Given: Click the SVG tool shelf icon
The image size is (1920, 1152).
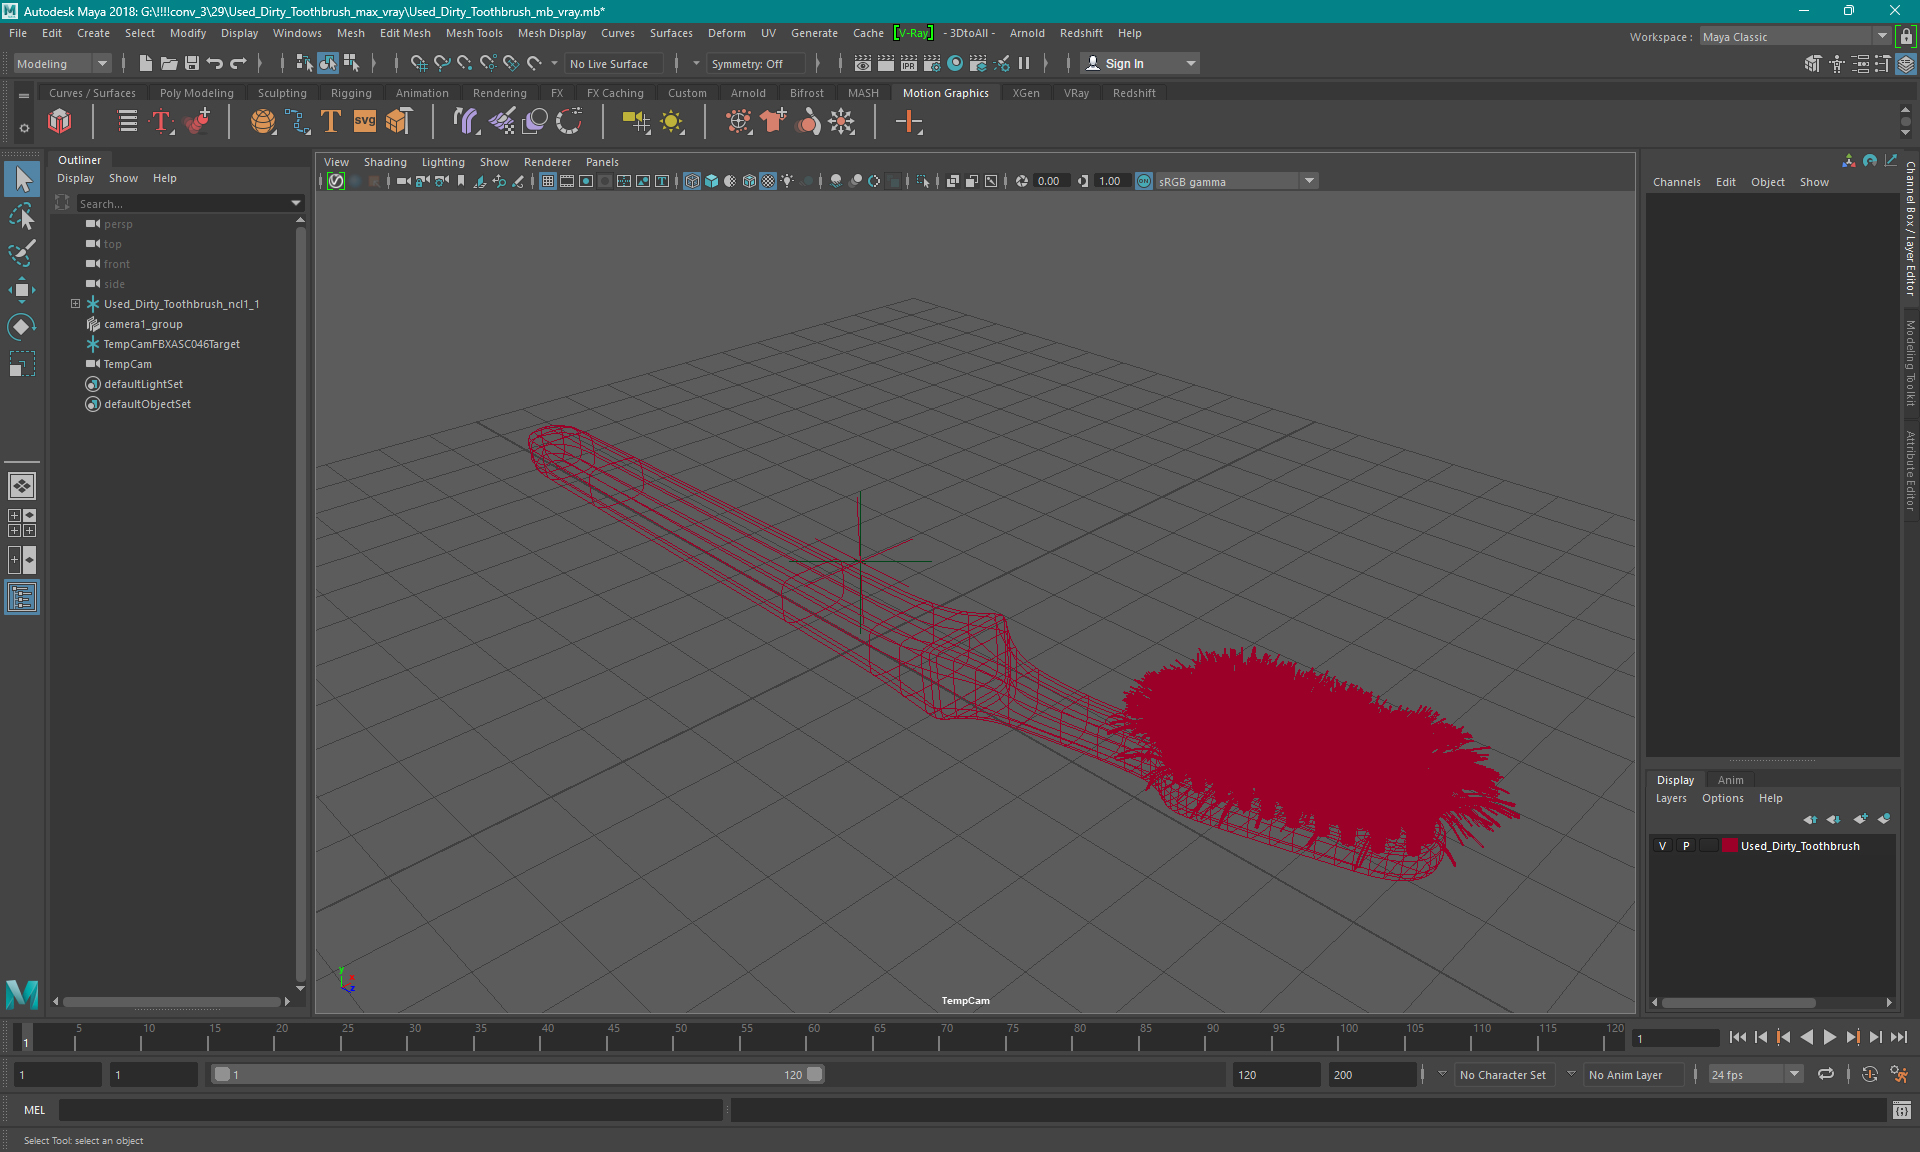Looking at the screenshot, I should [x=365, y=122].
